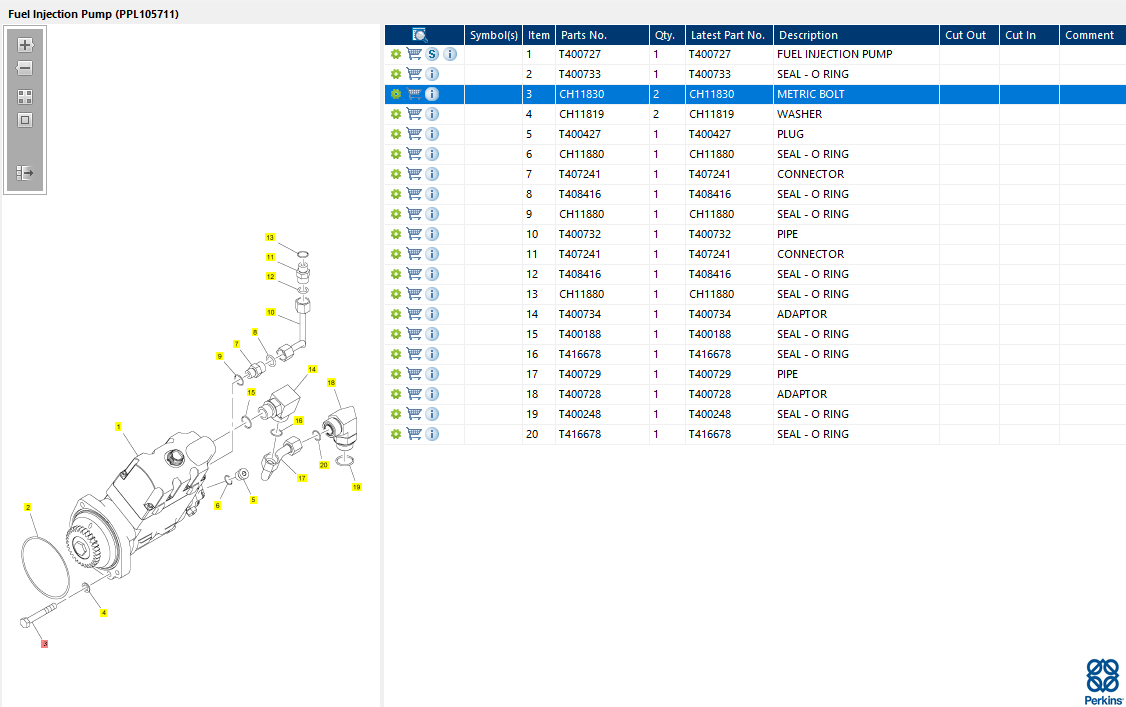Select callout 1 on the pump diagram
1126x707 pixels.
tap(118, 426)
